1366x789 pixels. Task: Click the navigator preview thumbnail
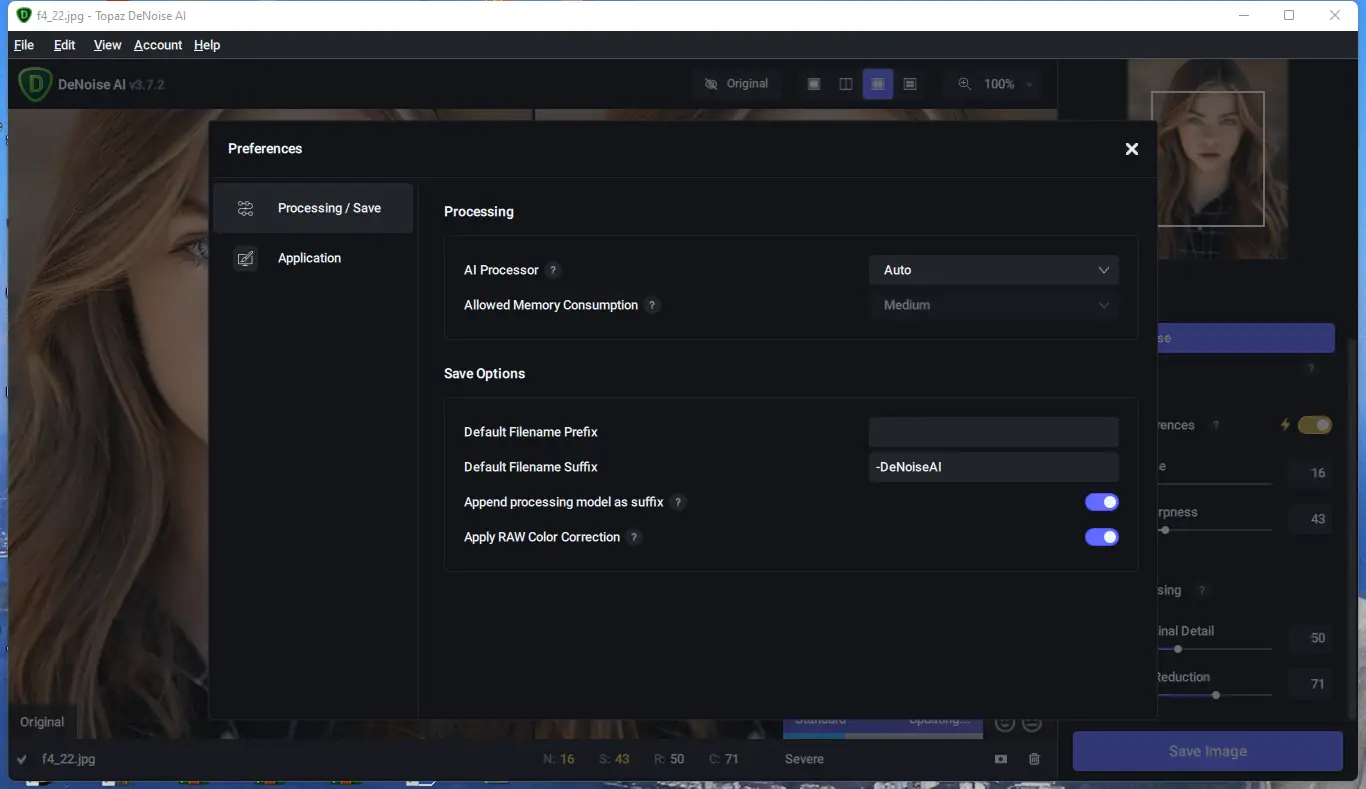[x=1207, y=159]
